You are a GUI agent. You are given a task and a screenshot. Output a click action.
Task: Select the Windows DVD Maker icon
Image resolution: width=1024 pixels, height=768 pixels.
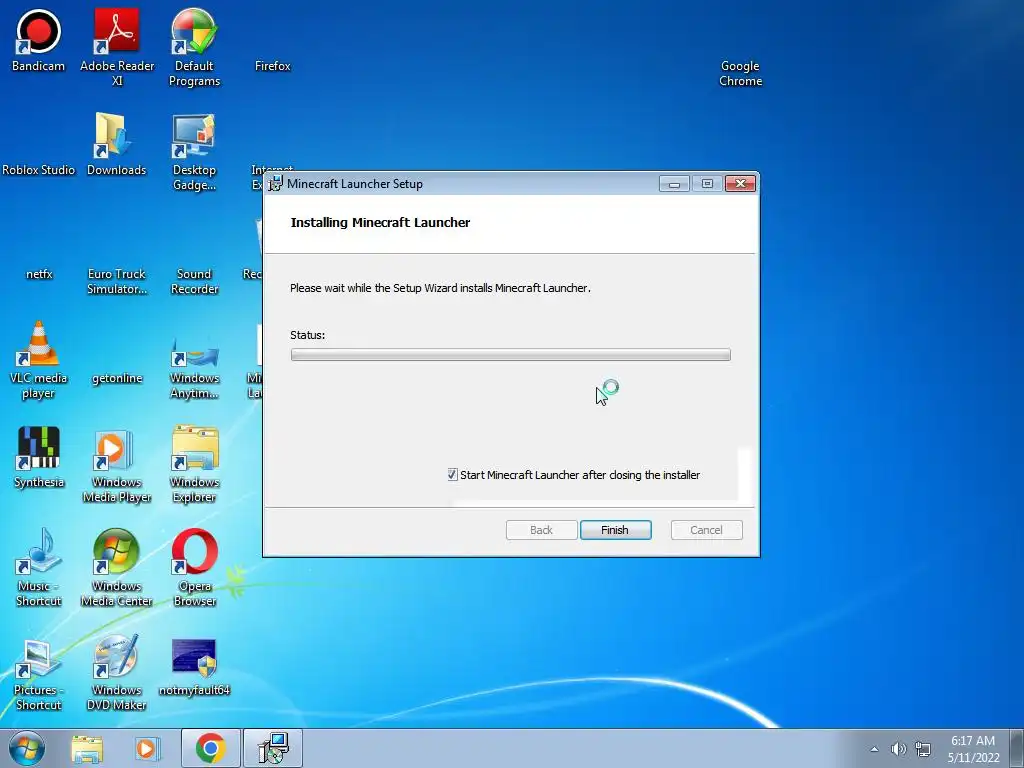pyautogui.click(x=117, y=673)
